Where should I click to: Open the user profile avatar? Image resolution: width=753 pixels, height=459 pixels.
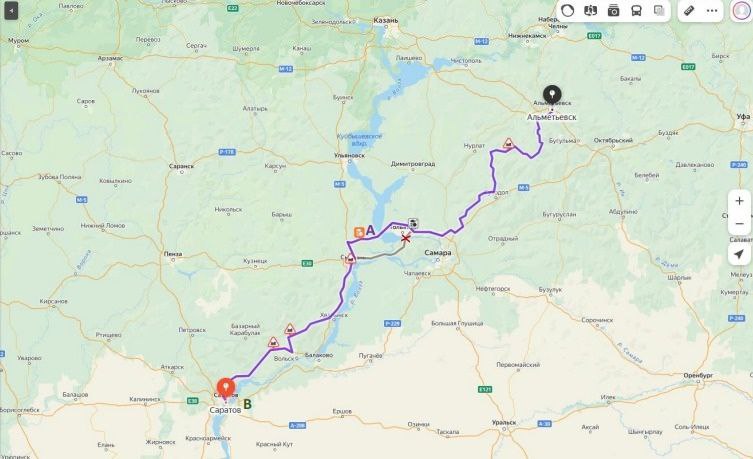coord(741,11)
